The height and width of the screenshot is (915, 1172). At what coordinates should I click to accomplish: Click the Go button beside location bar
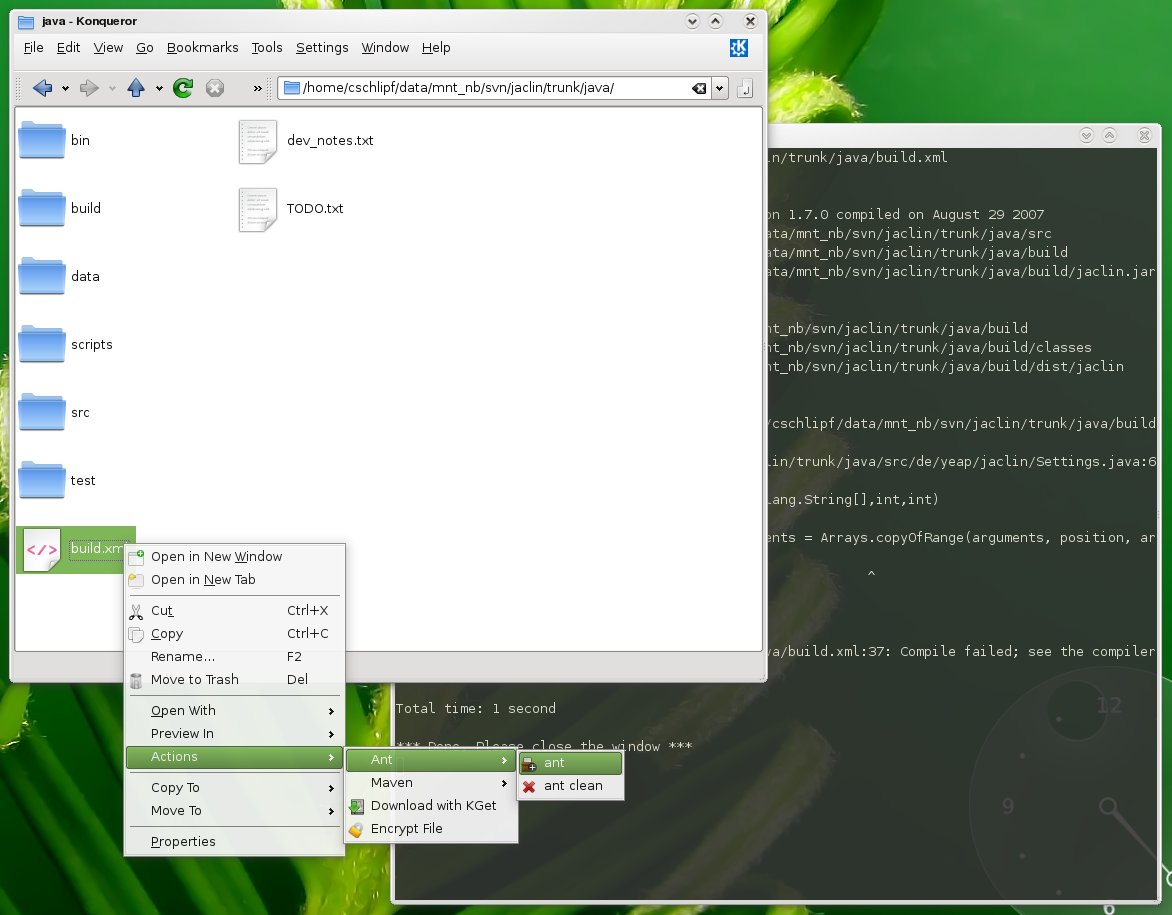pyautogui.click(x=744, y=88)
